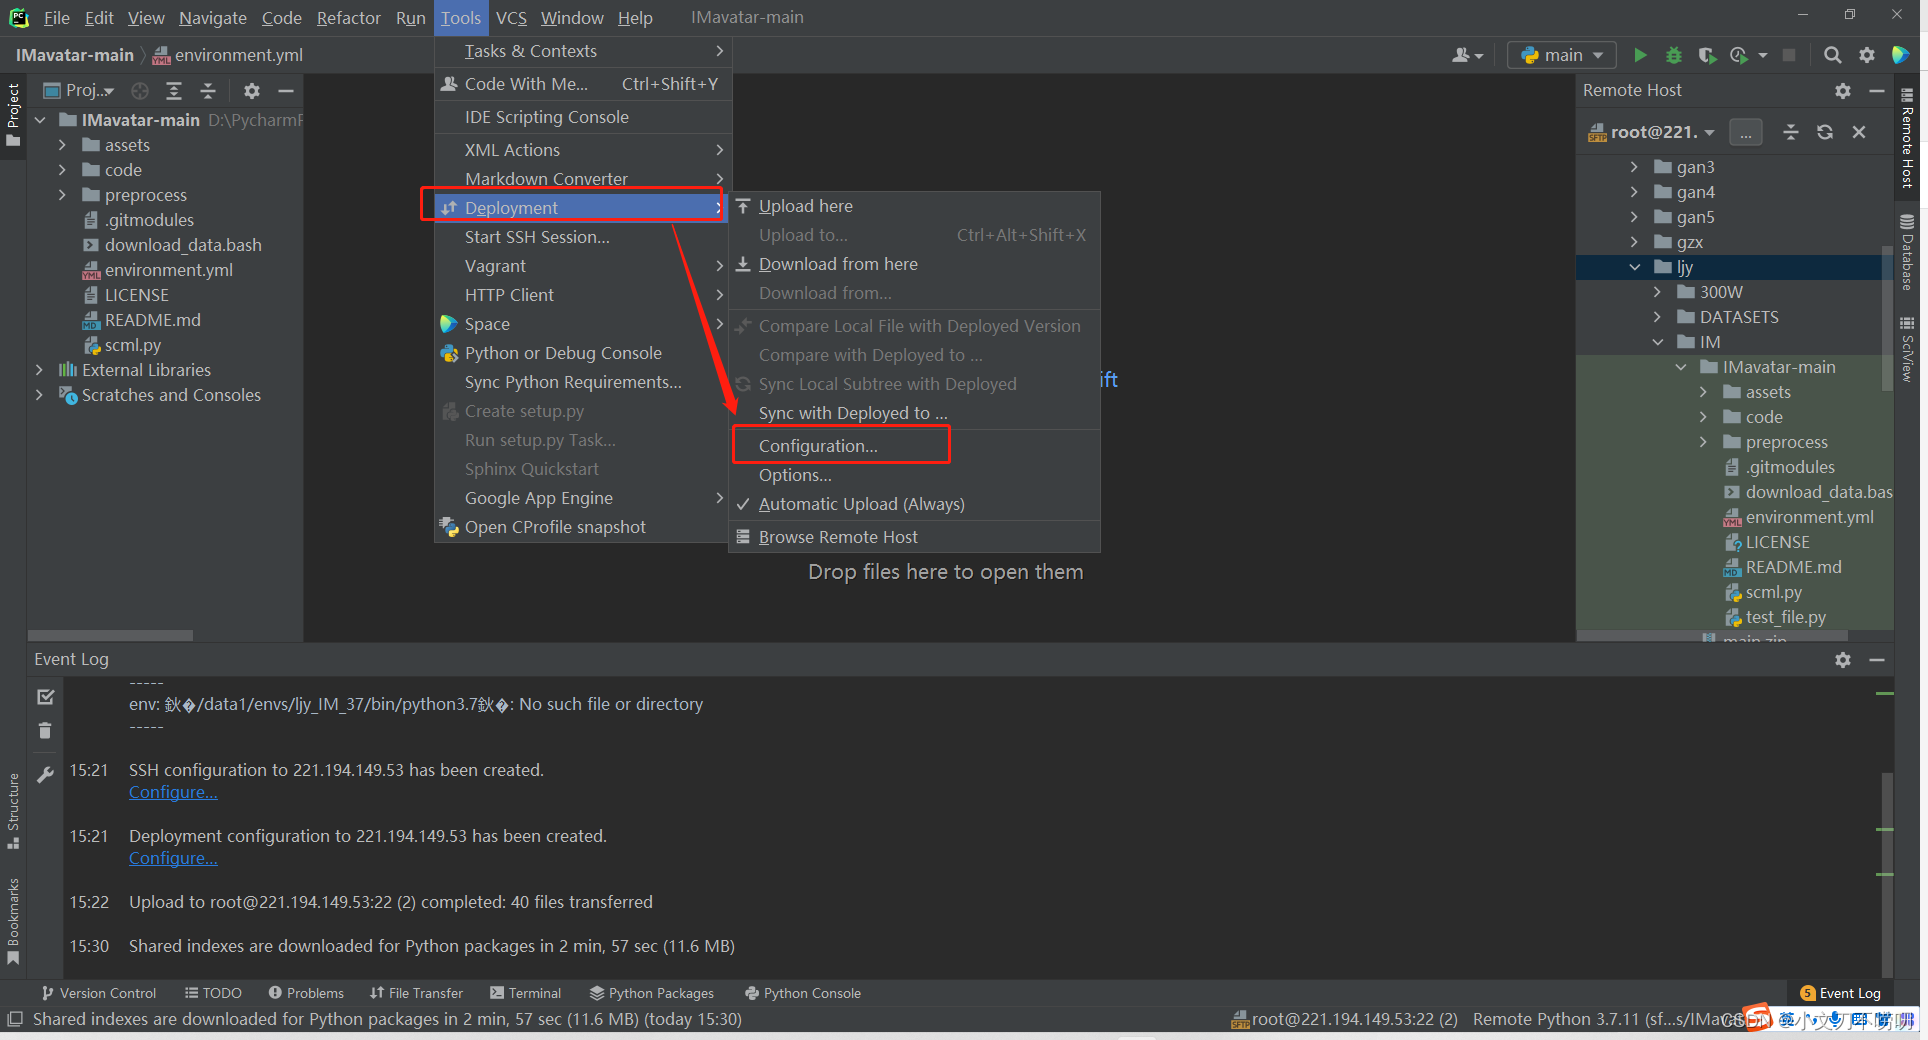Image resolution: width=1928 pixels, height=1040 pixels.
Task: Open the Terminal tool window
Action: point(525,993)
